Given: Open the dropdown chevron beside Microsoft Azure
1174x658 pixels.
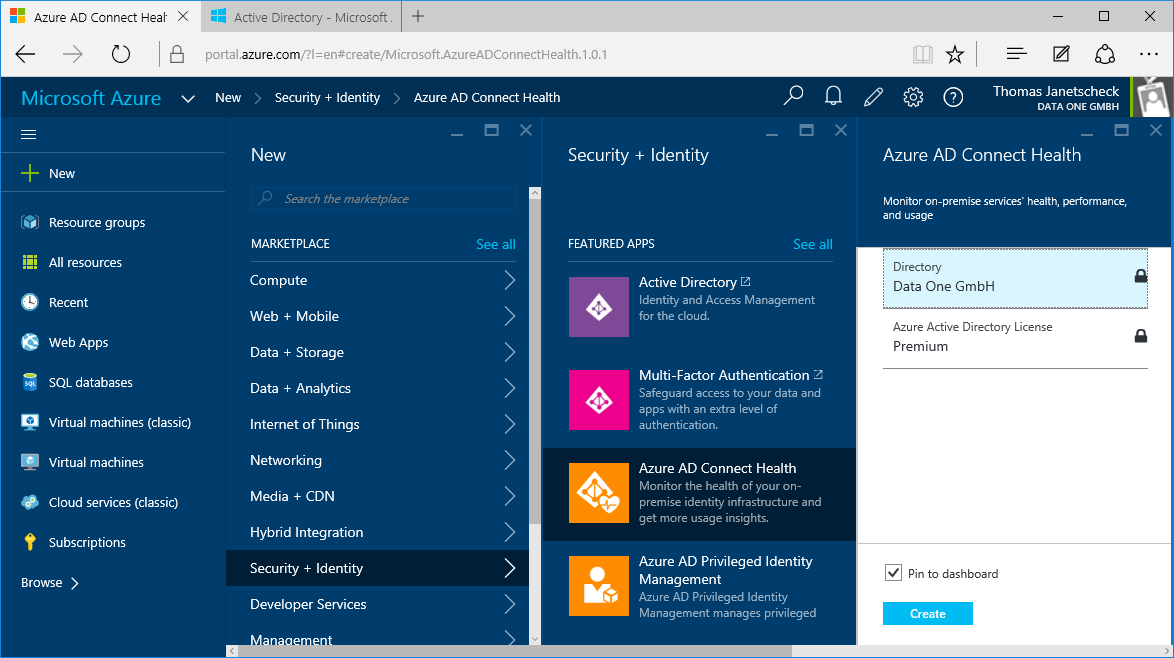Looking at the screenshot, I should (187, 98).
